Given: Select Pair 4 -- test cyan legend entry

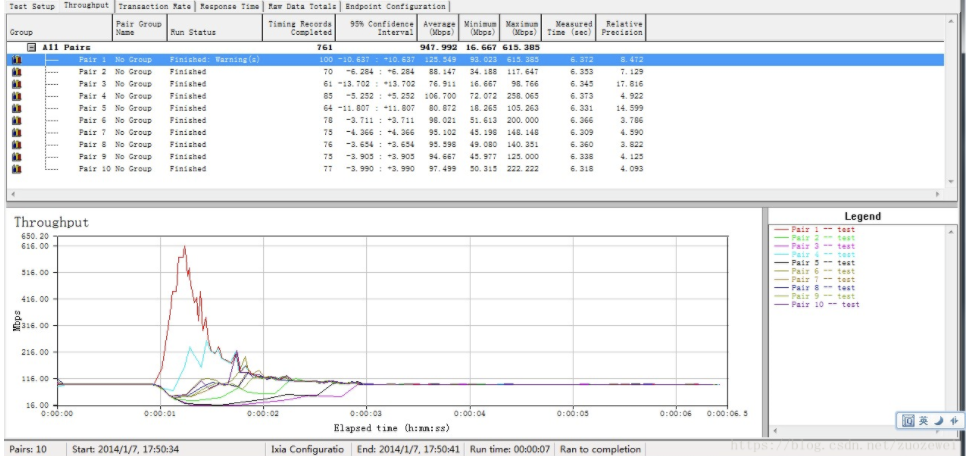Looking at the screenshot, I should (x=814, y=254).
